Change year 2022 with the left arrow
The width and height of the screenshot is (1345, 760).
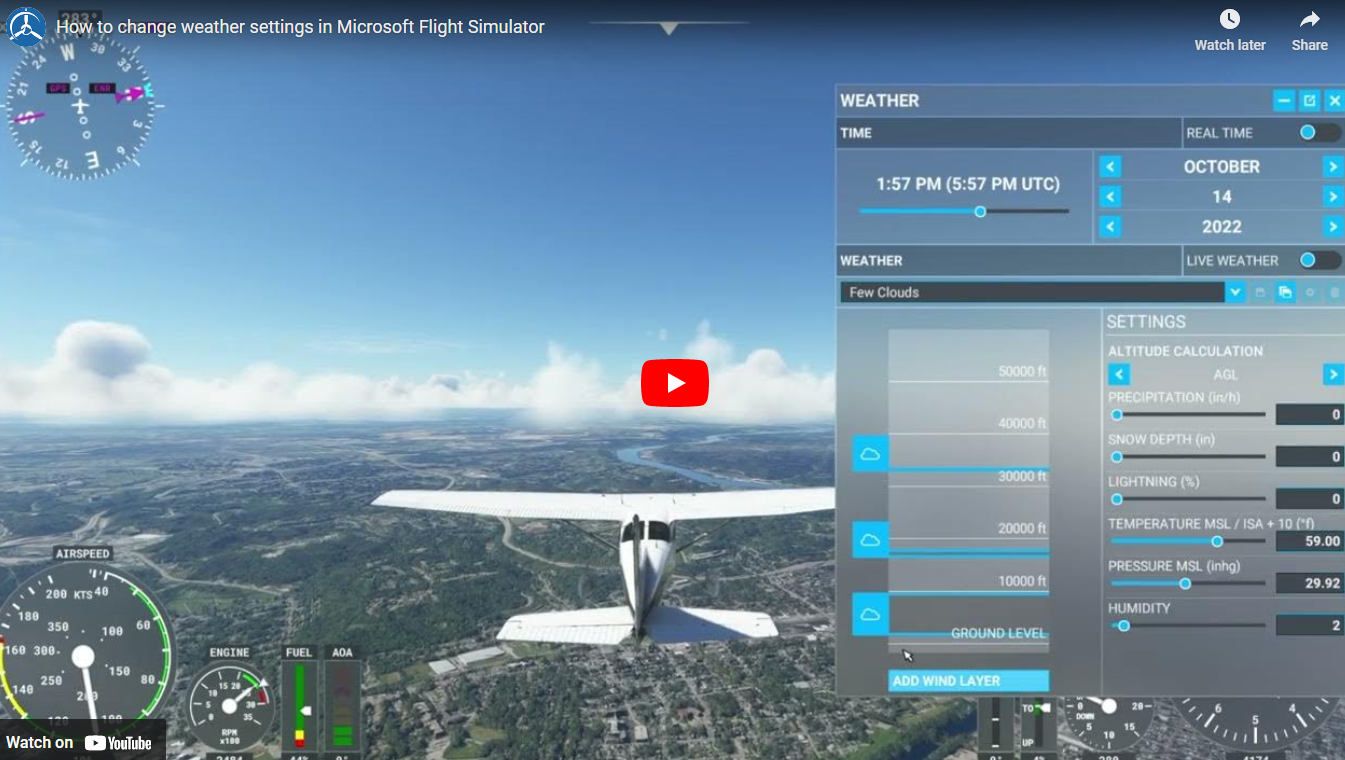pos(1110,227)
